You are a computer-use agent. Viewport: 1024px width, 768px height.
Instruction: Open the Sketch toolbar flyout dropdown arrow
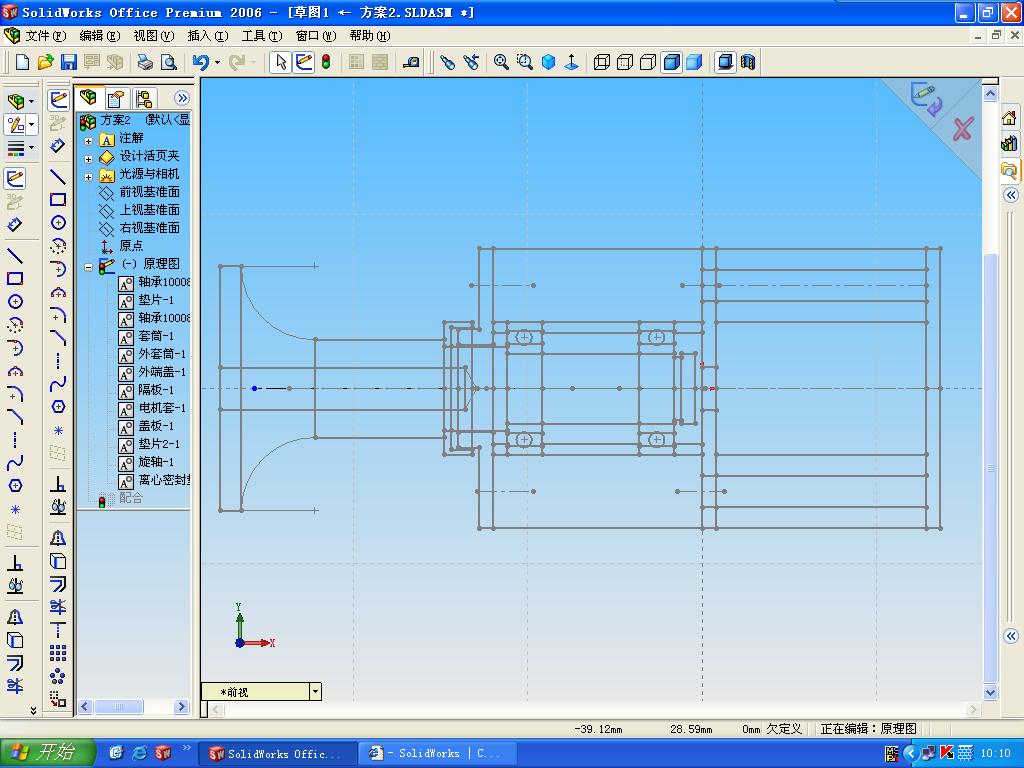pyautogui.click(x=31, y=124)
